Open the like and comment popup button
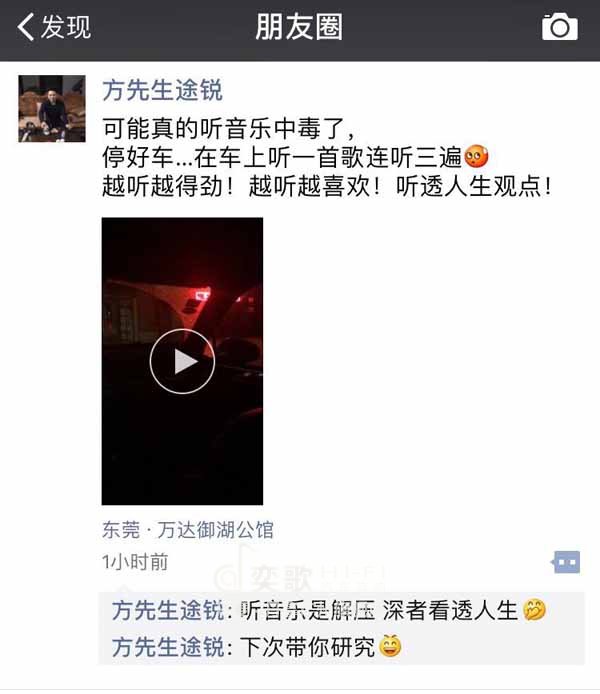The width and height of the screenshot is (600, 694). [566, 562]
